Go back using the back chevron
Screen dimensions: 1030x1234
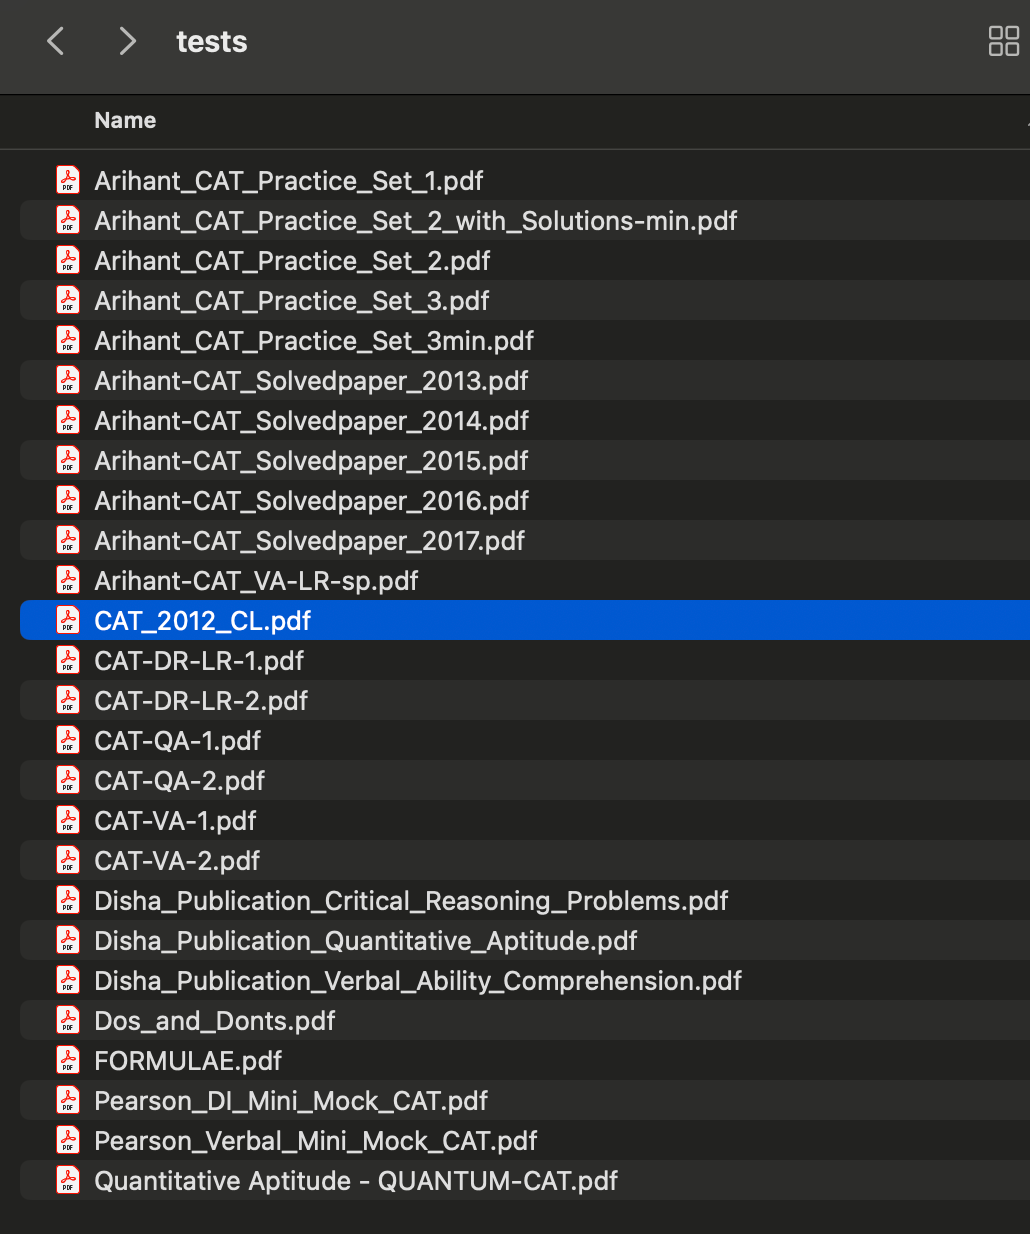56,41
